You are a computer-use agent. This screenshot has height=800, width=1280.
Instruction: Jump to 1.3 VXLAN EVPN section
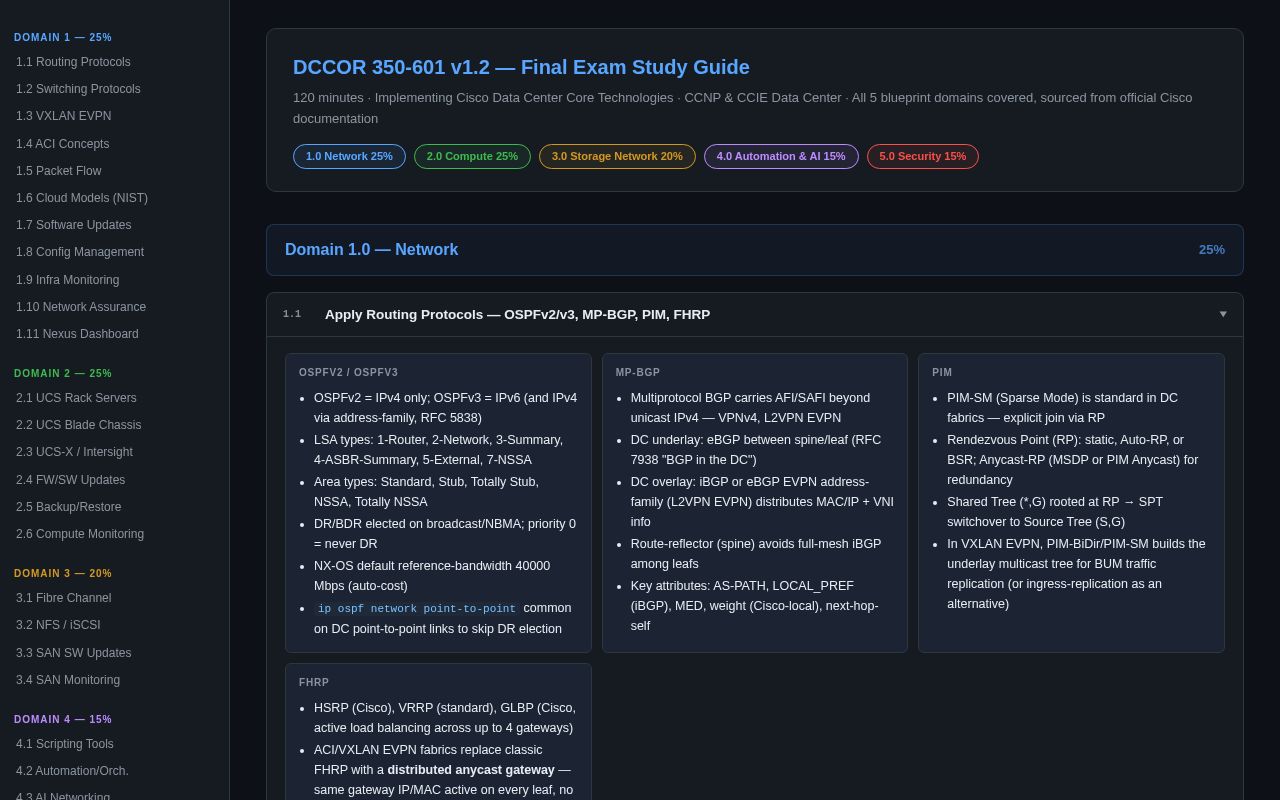[x=63, y=116]
